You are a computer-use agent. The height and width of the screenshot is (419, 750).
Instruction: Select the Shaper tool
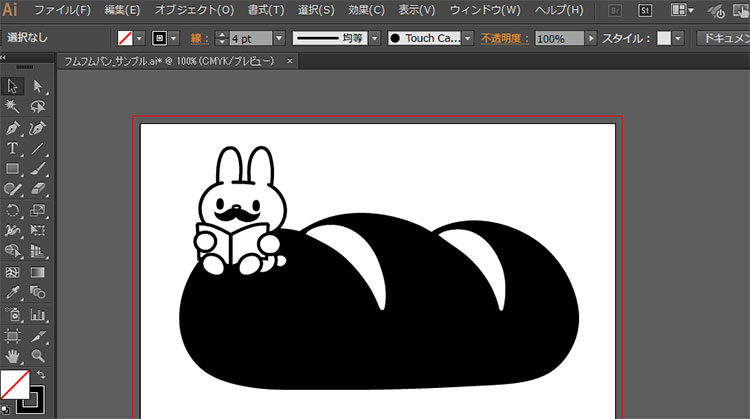pos(12,189)
